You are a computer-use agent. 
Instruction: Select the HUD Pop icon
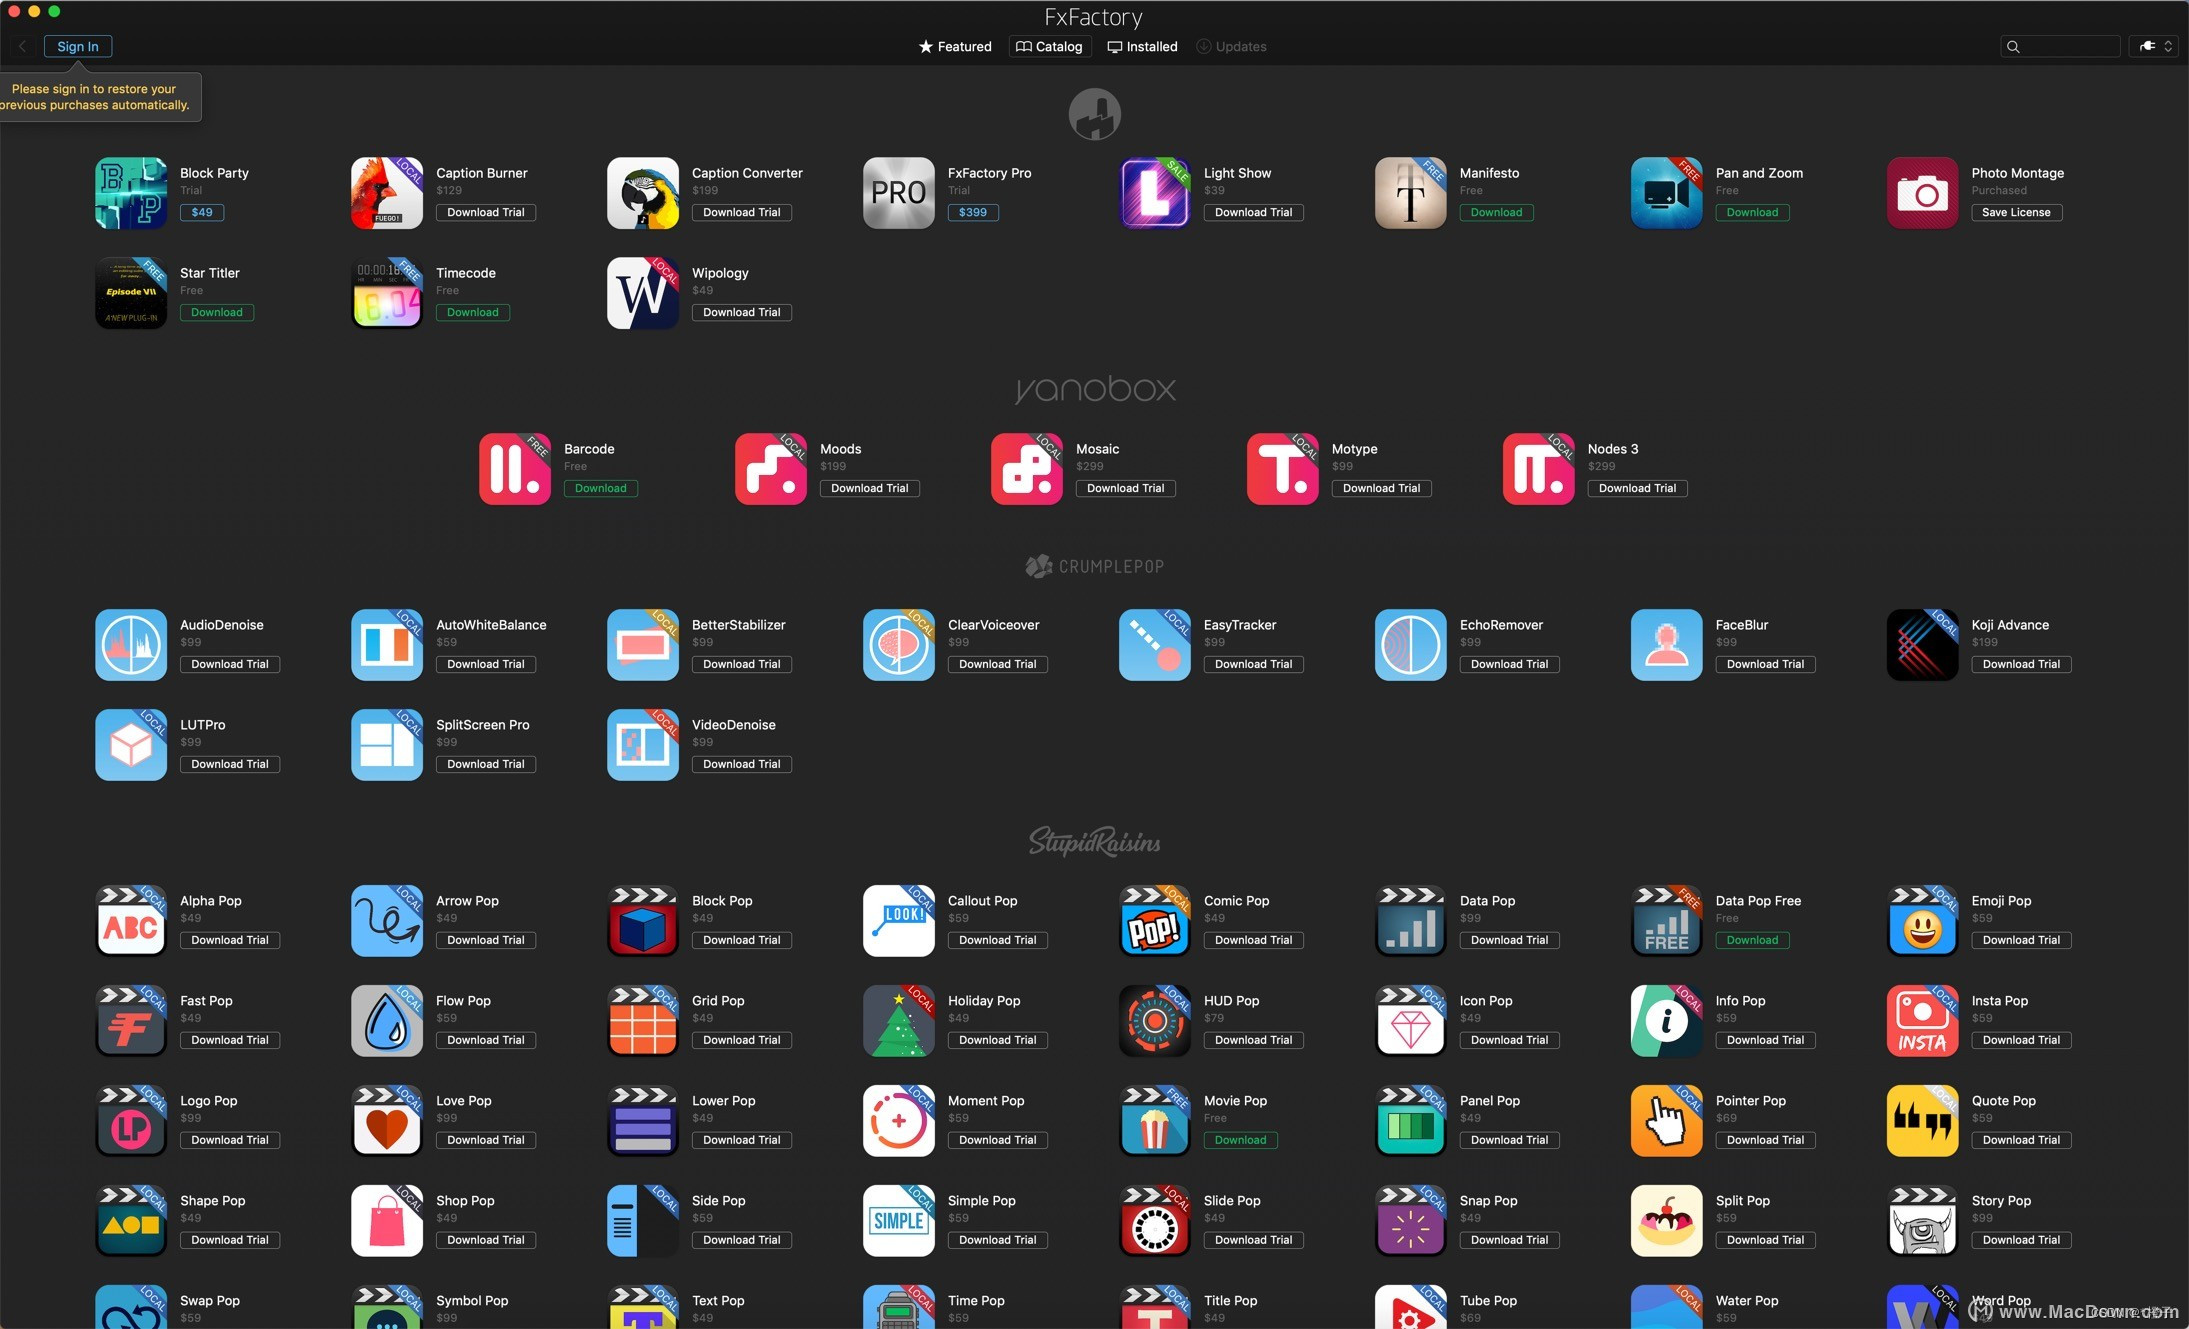1155,1021
